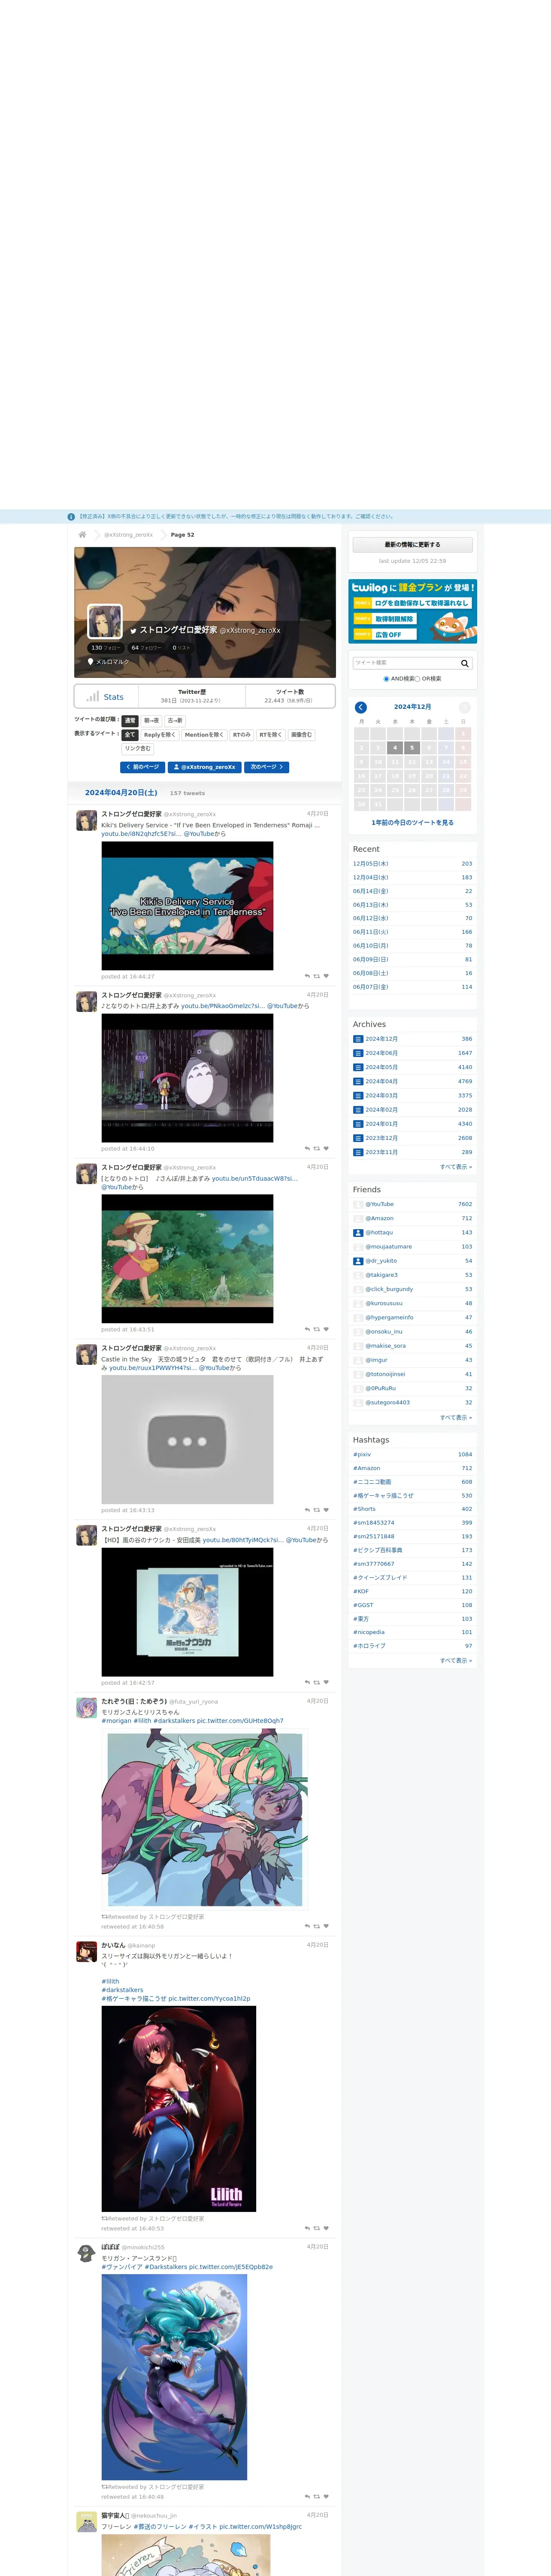Like the tweet posted at 16:44:10
This screenshot has width=551, height=2576.
(326, 1148)
